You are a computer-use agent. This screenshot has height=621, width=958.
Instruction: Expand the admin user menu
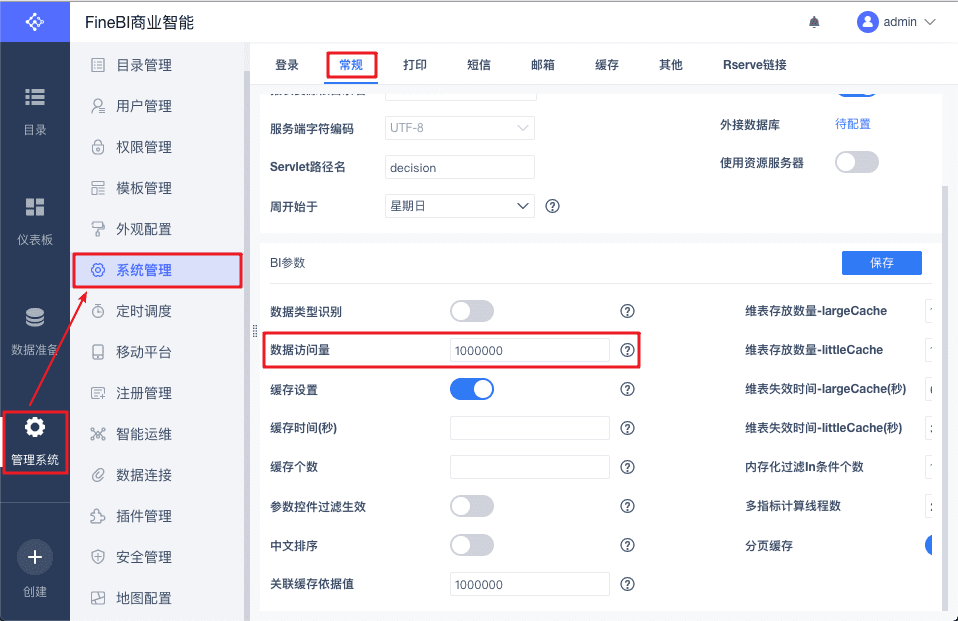[x=896, y=22]
